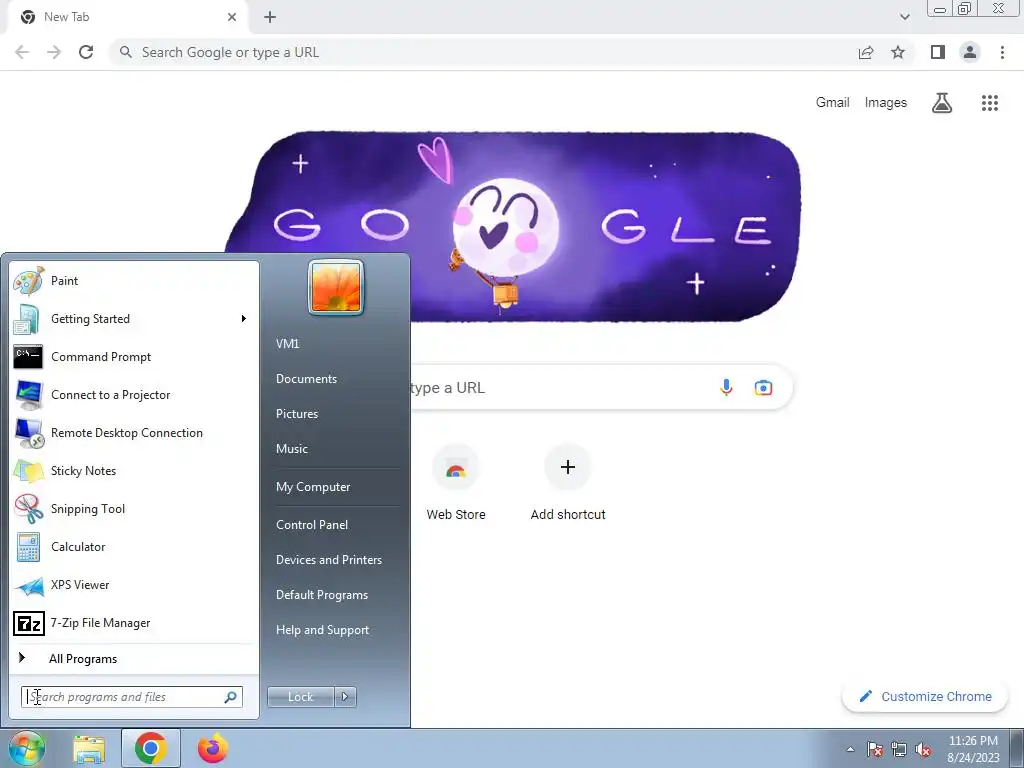Click the muted volume tray icon
Screen dimensions: 1024x768
tap(923, 749)
